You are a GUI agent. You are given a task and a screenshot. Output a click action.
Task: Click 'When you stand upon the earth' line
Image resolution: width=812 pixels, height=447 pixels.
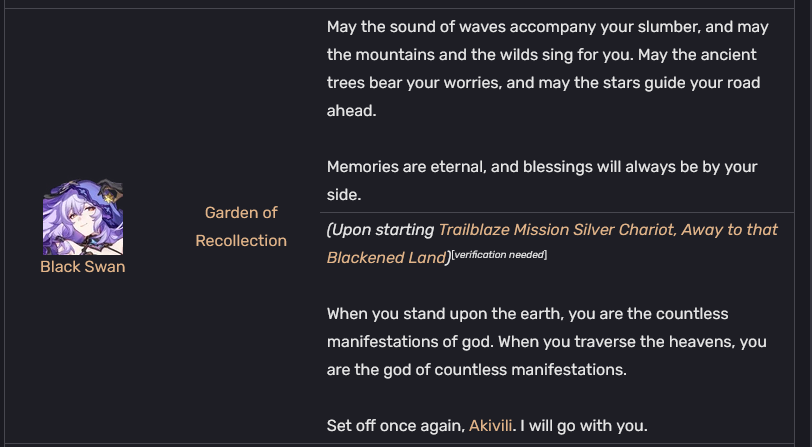click(x=528, y=314)
